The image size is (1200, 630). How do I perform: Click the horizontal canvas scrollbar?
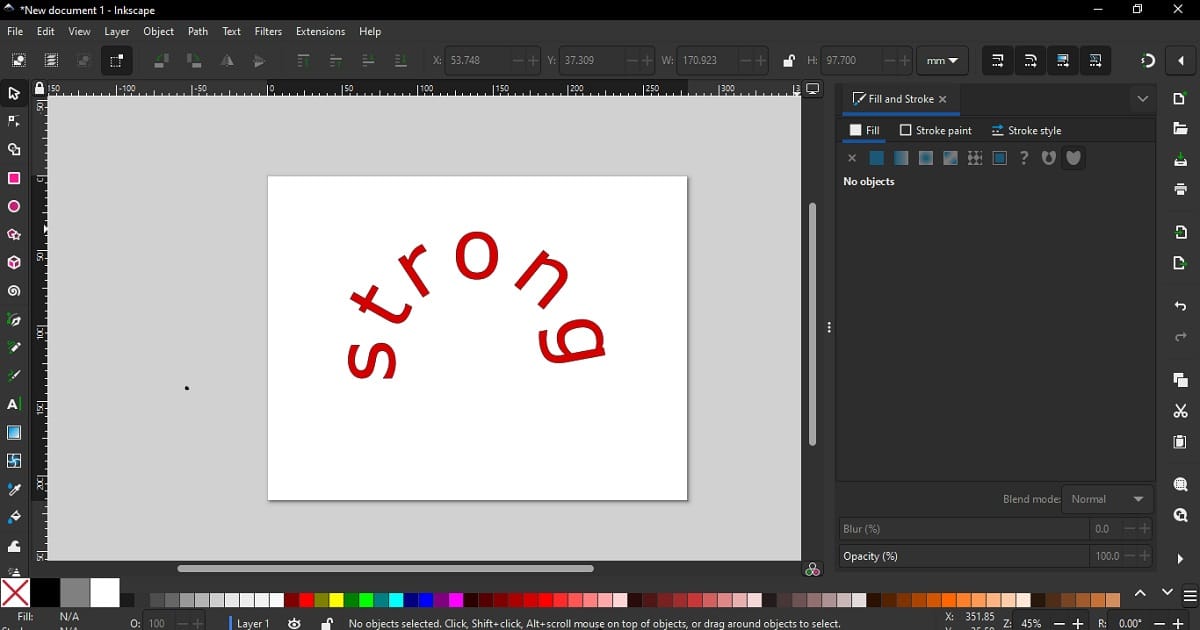click(x=385, y=568)
